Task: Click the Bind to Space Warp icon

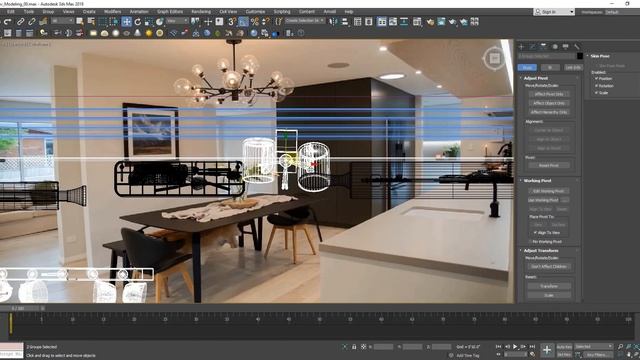Action: 43,22
